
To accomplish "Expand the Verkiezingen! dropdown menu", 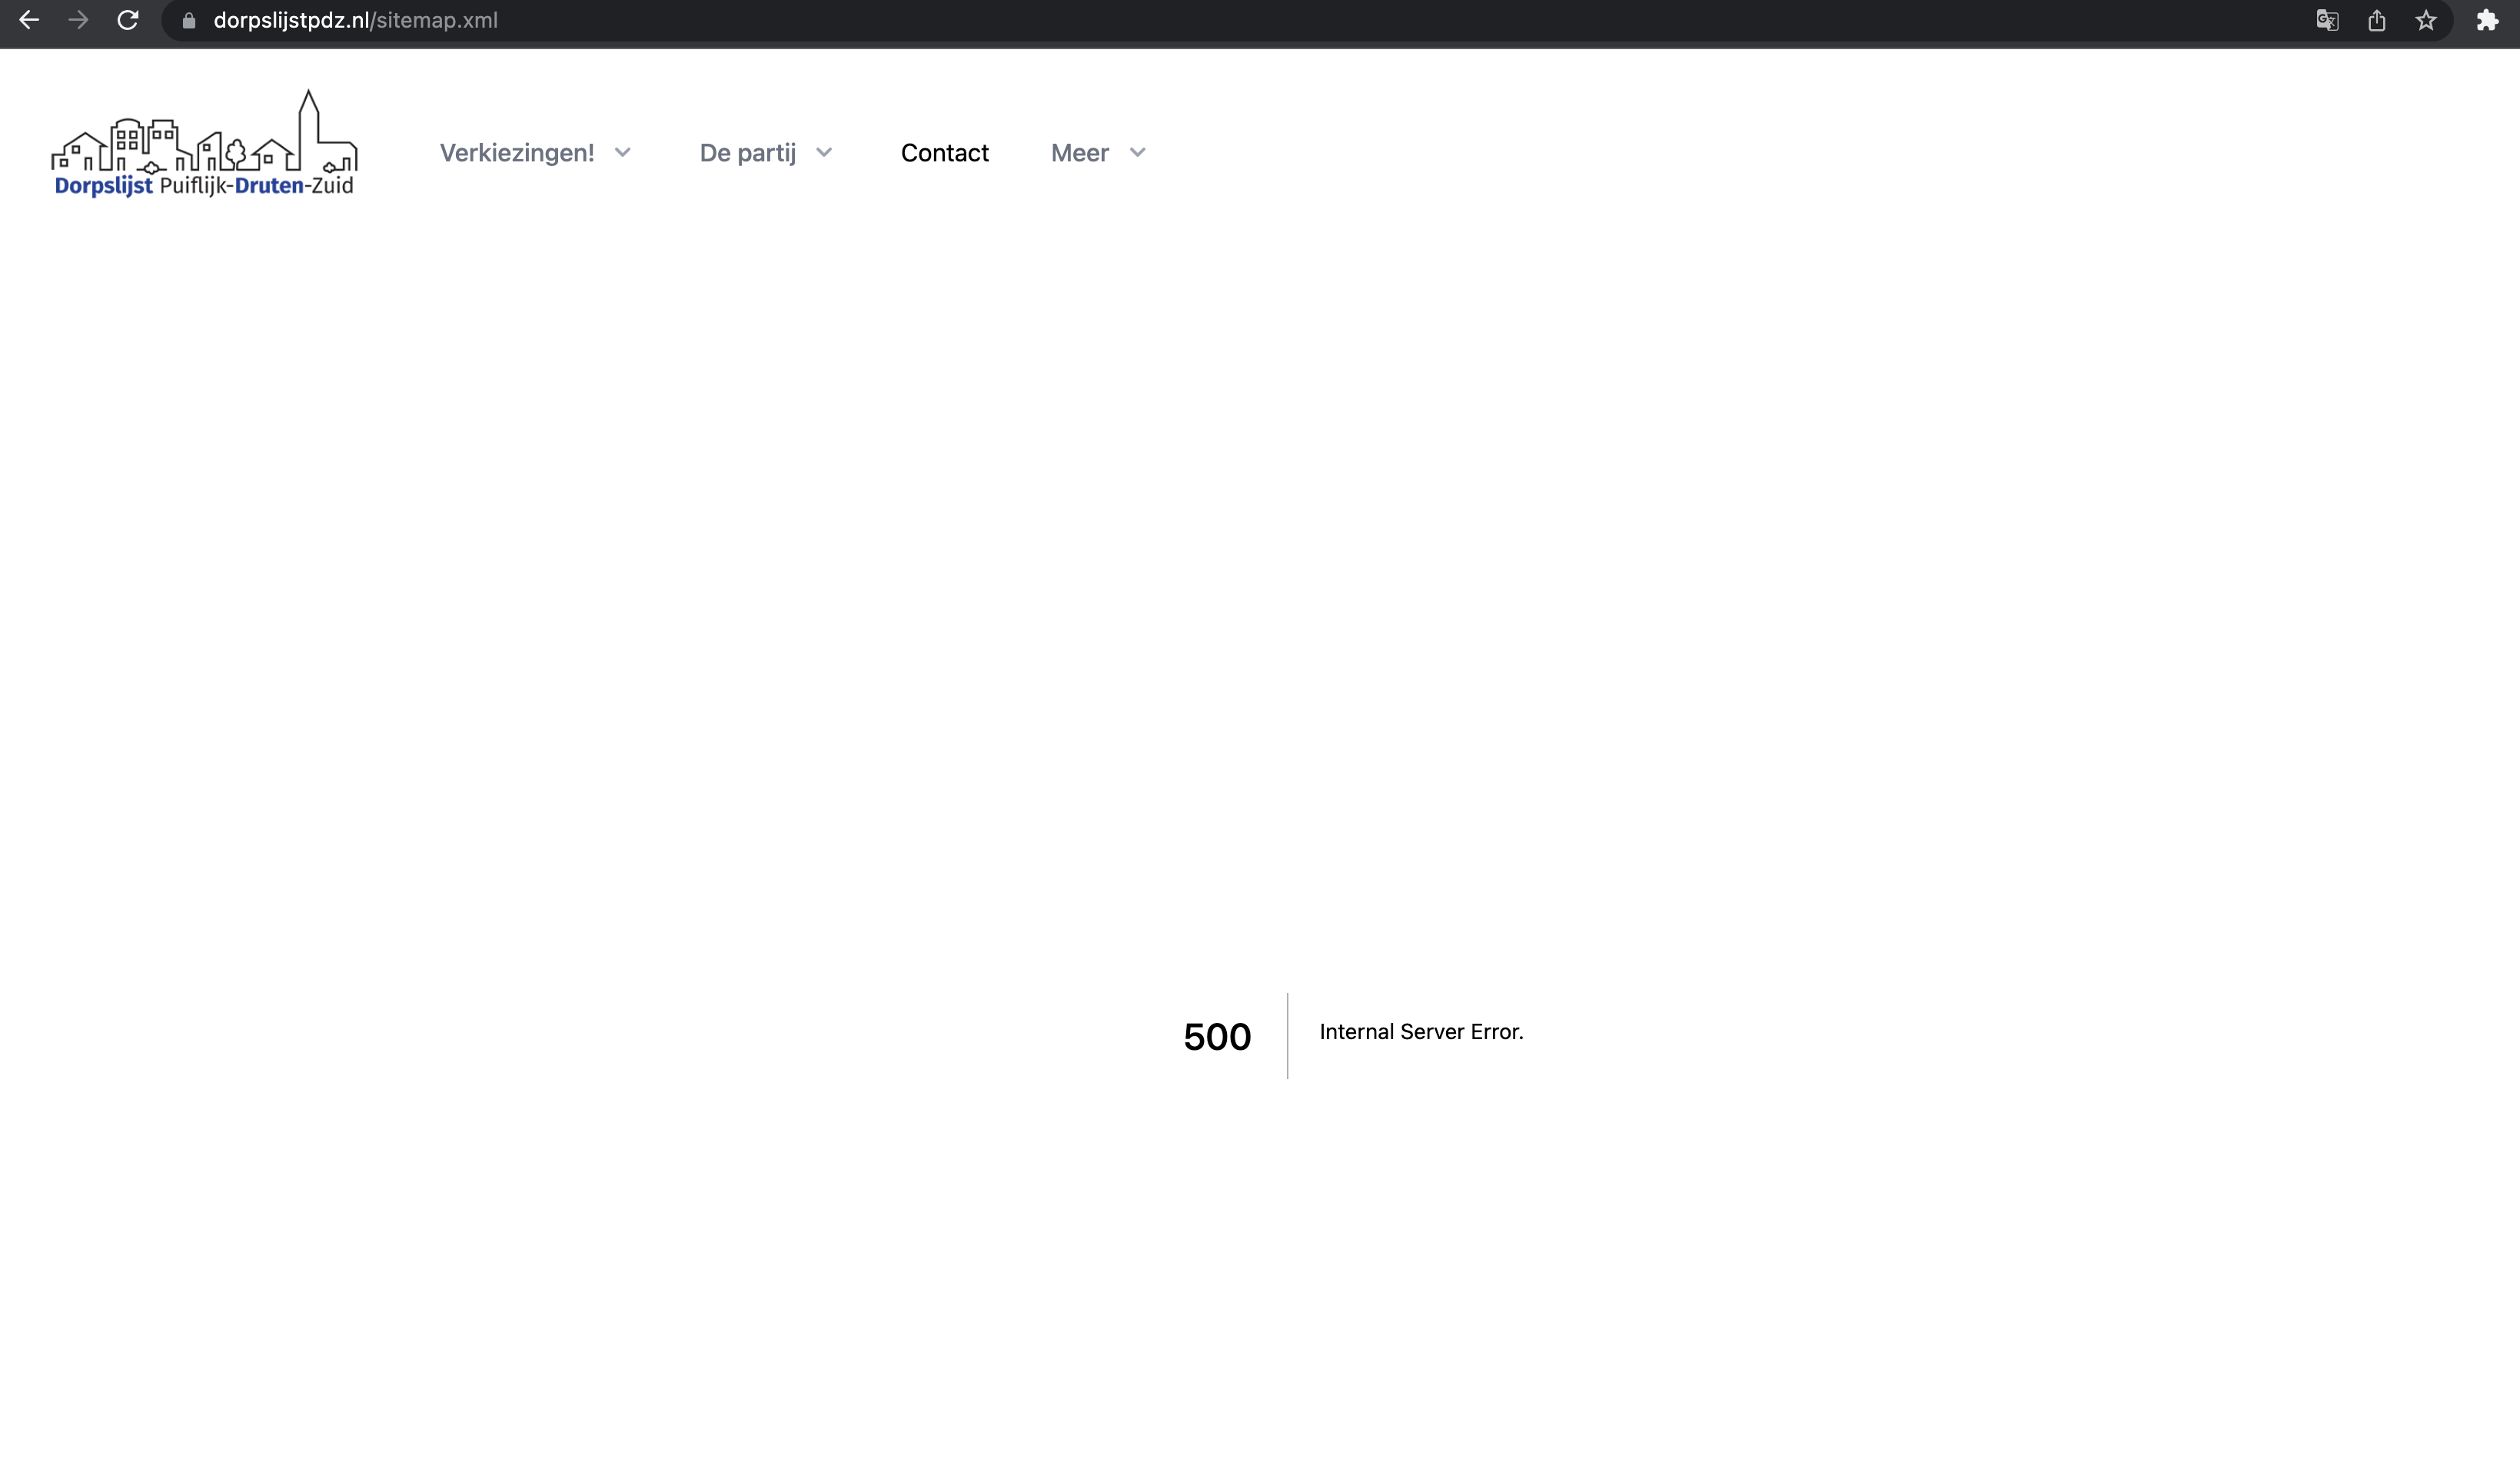I will click(x=536, y=152).
